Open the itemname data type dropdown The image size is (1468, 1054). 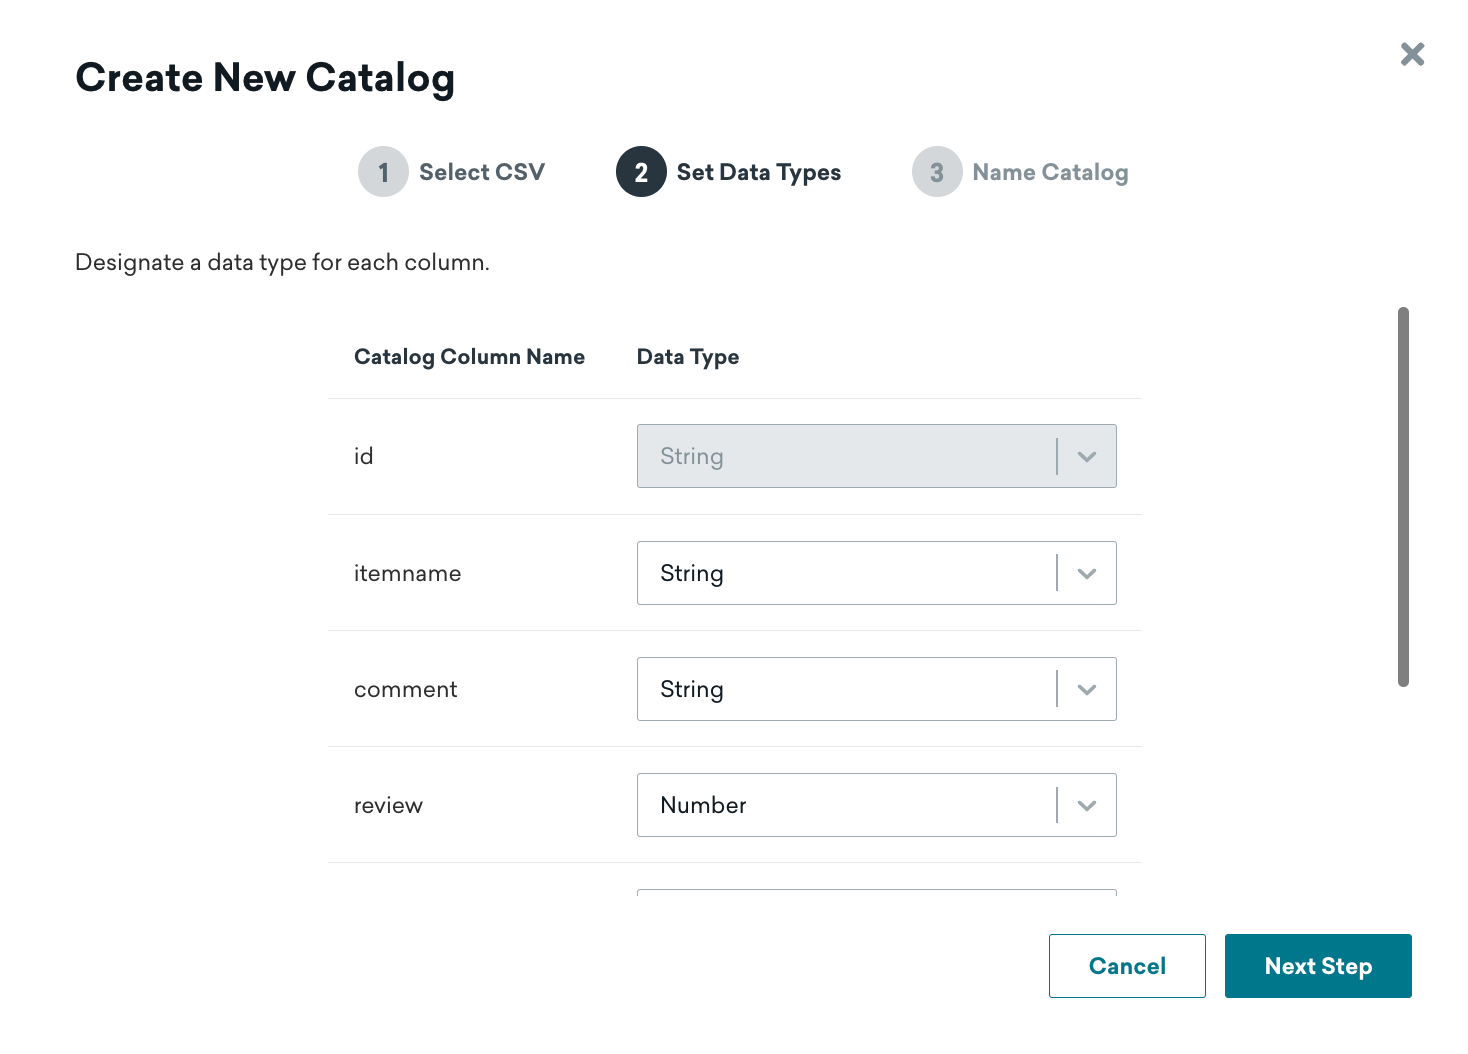tap(876, 573)
